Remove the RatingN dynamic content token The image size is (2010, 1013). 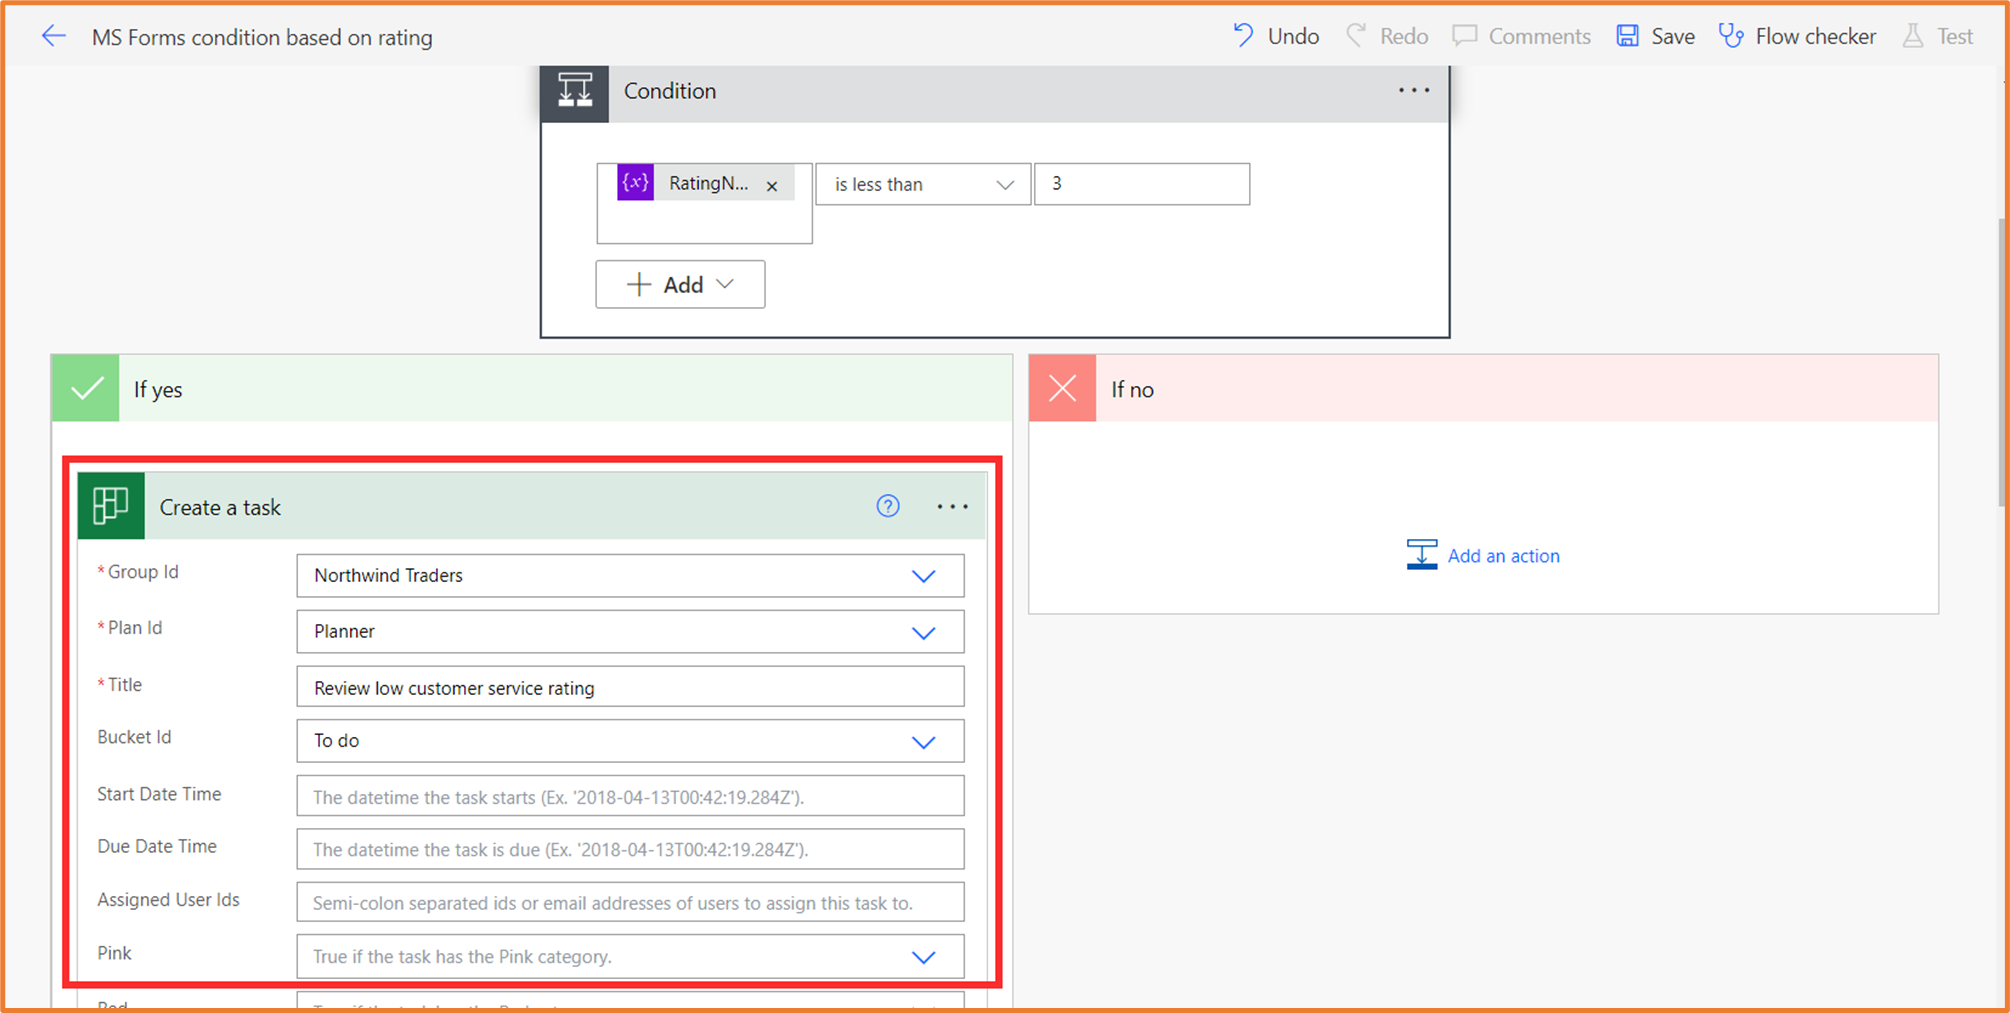(x=772, y=185)
